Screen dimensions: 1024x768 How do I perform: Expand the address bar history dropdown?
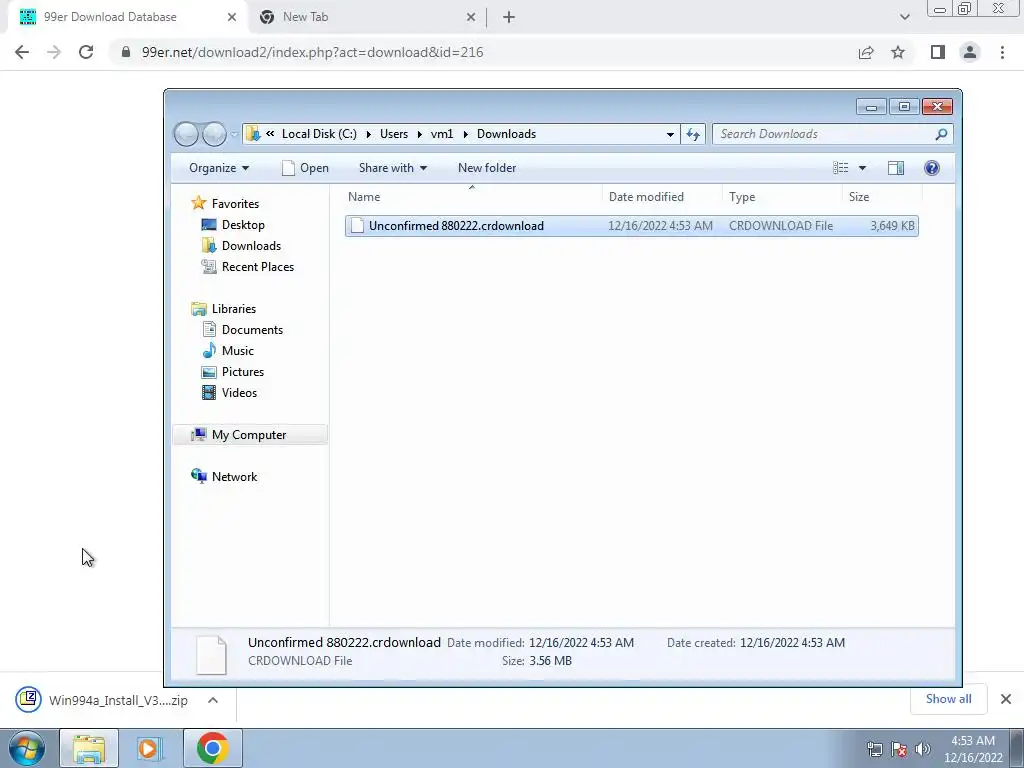coord(670,134)
